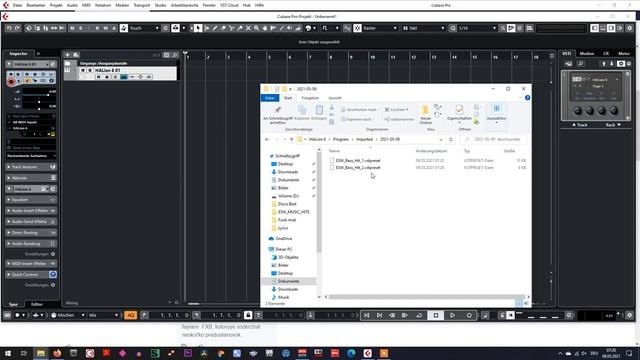The image size is (640, 360).
Task: Expand the Audio Insert-Effekte section
Action: click(x=31, y=211)
